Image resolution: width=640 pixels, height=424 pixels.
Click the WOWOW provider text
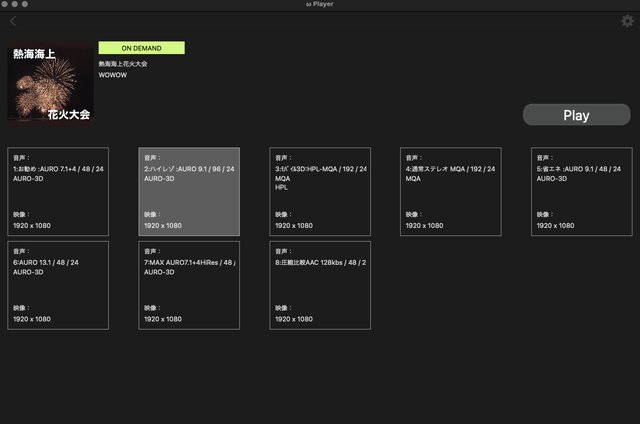113,75
